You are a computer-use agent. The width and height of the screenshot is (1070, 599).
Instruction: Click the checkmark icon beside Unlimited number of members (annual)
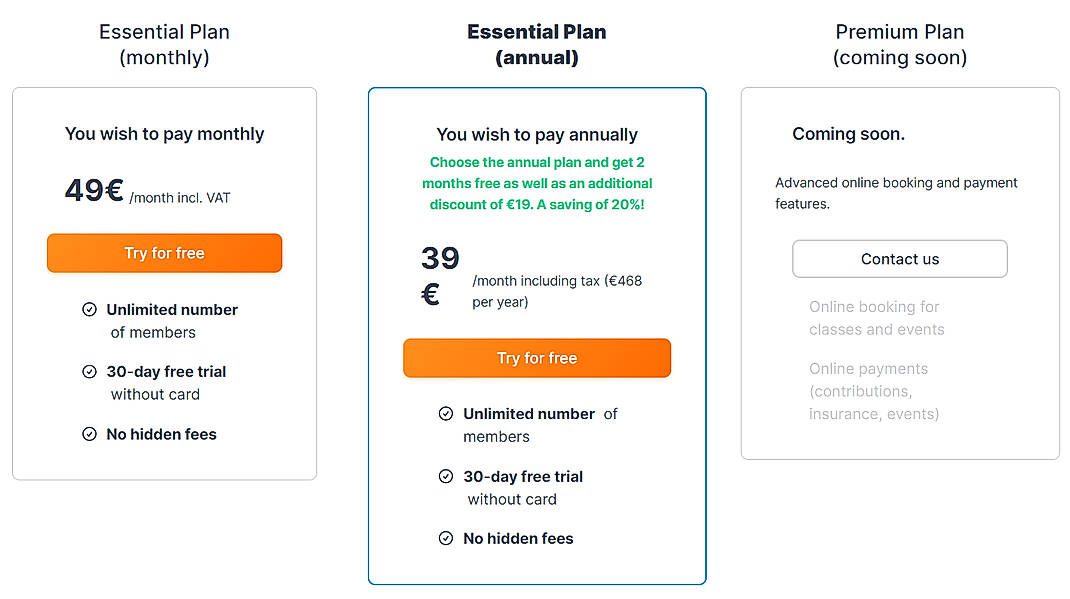[x=445, y=413]
